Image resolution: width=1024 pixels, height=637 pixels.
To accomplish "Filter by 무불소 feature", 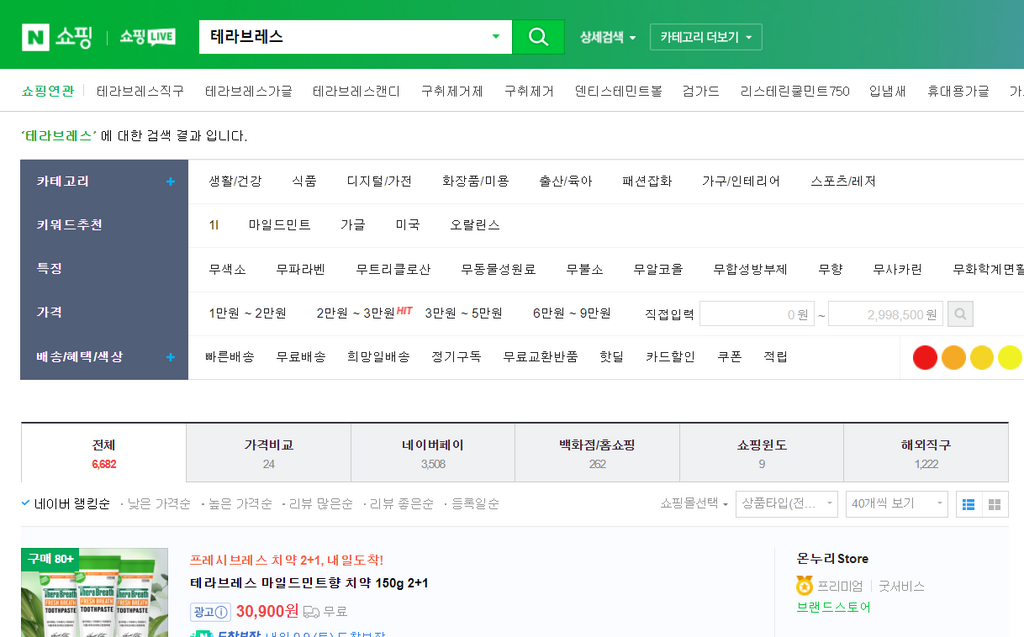I will point(584,269).
